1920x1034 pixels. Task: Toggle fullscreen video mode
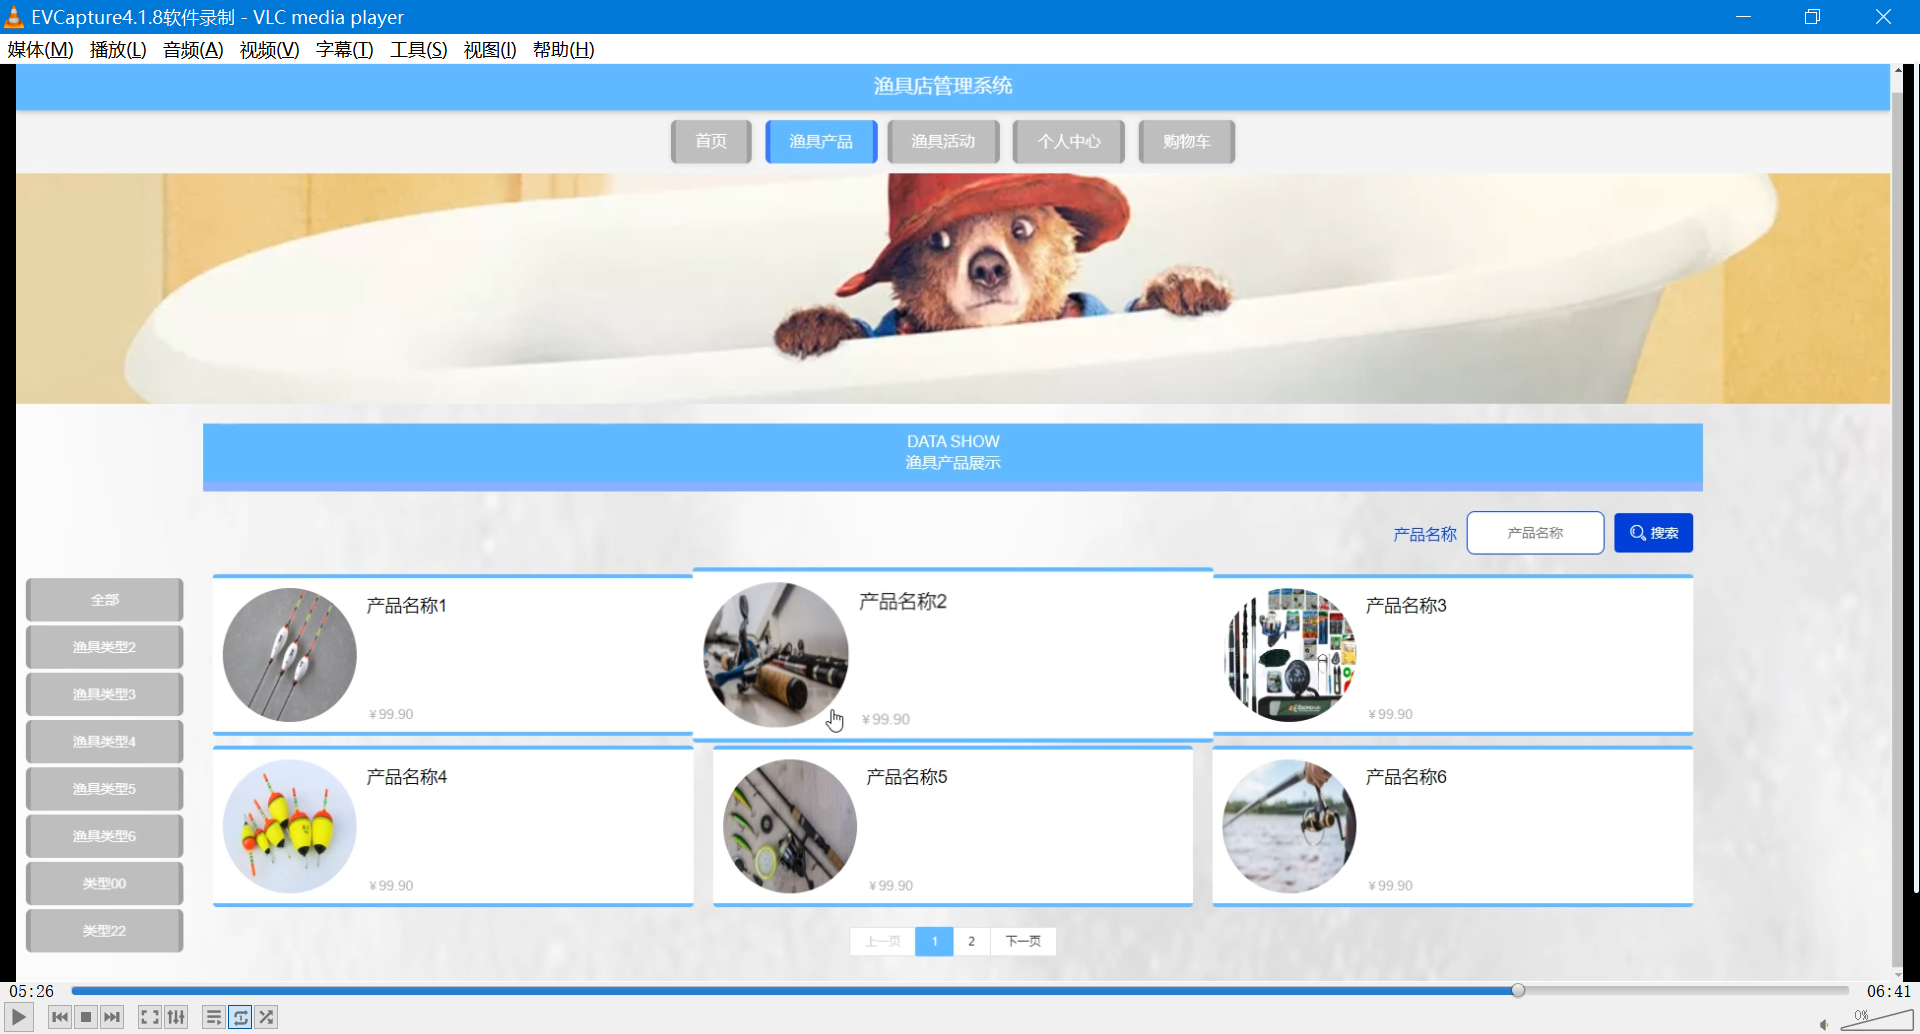click(x=149, y=1017)
